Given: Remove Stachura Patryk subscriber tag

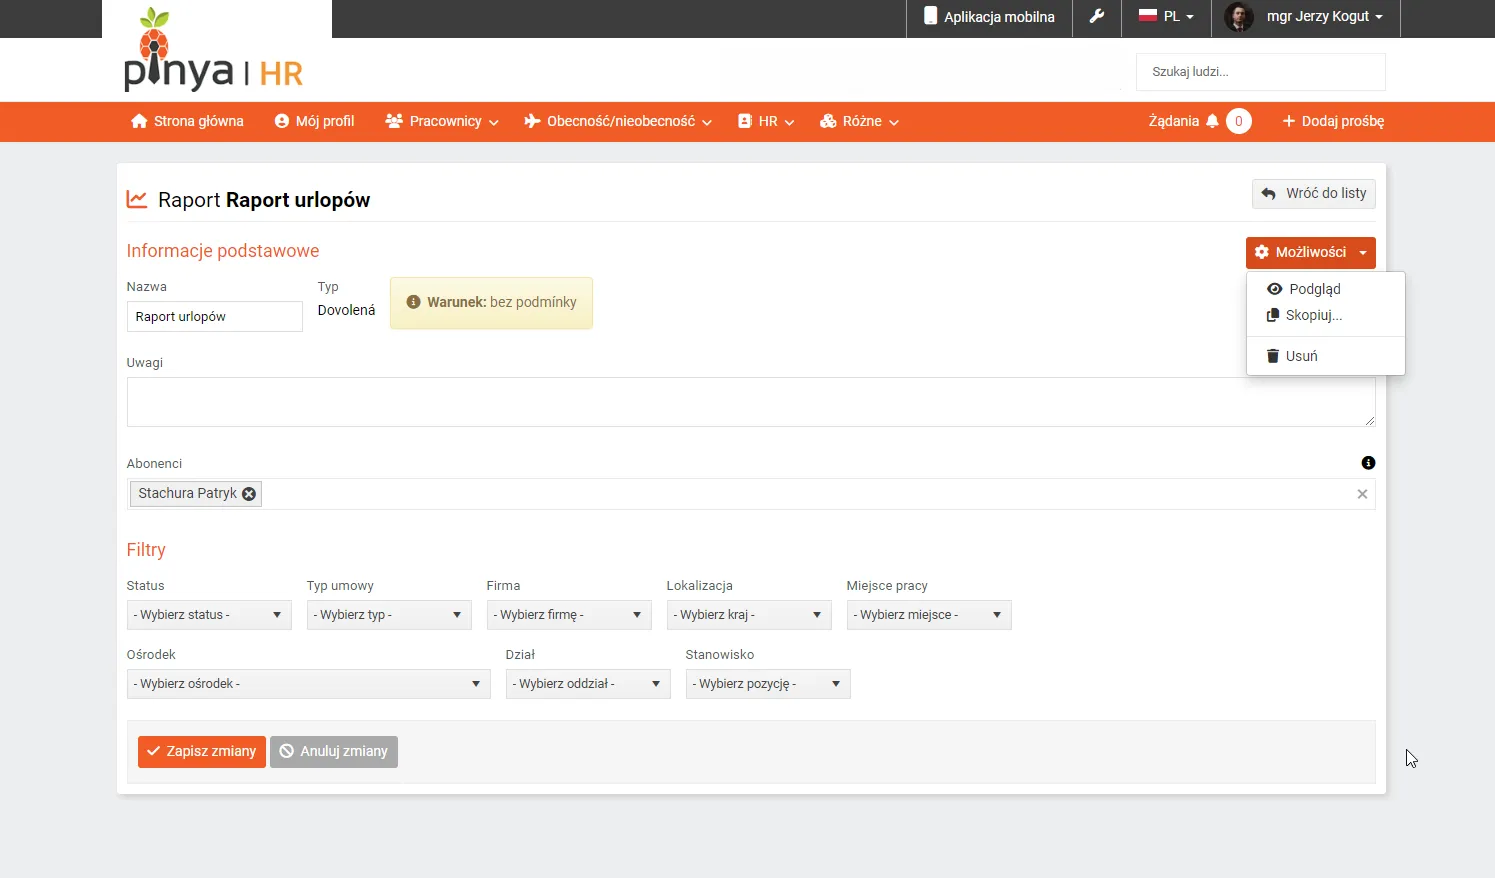Looking at the screenshot, I should click(x=249, y=493).
